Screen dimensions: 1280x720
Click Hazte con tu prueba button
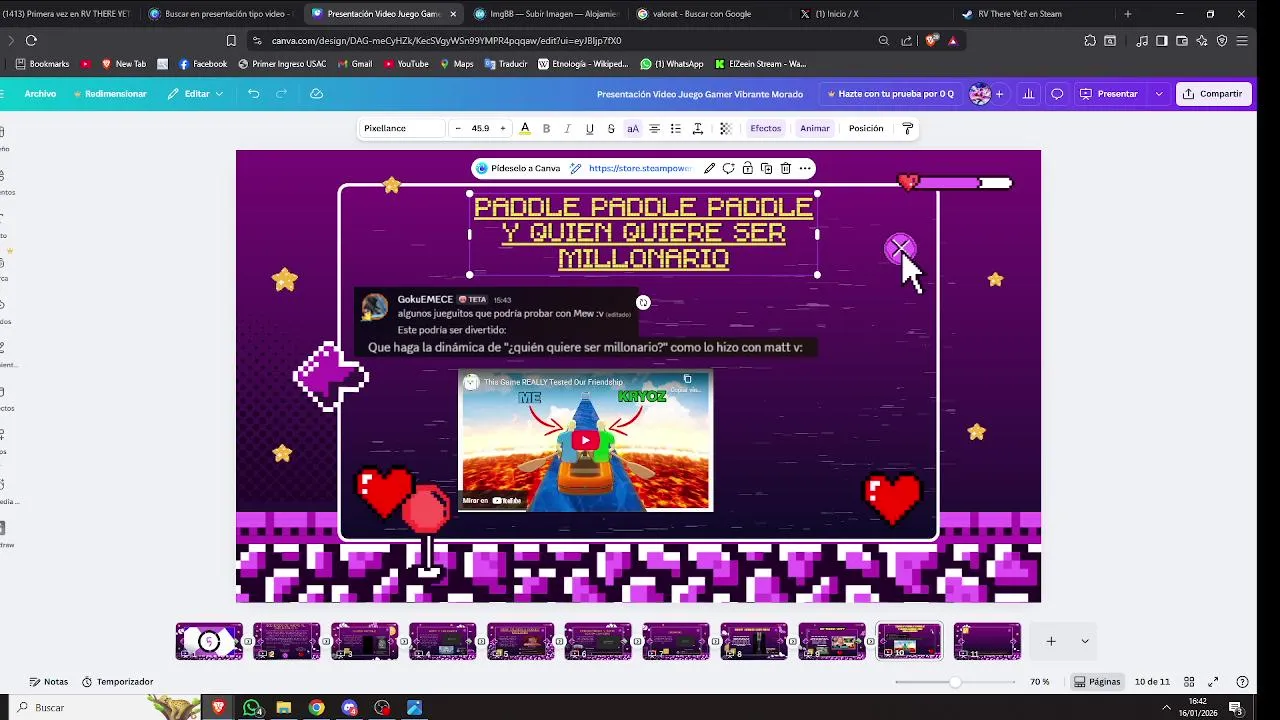[890, 93]
